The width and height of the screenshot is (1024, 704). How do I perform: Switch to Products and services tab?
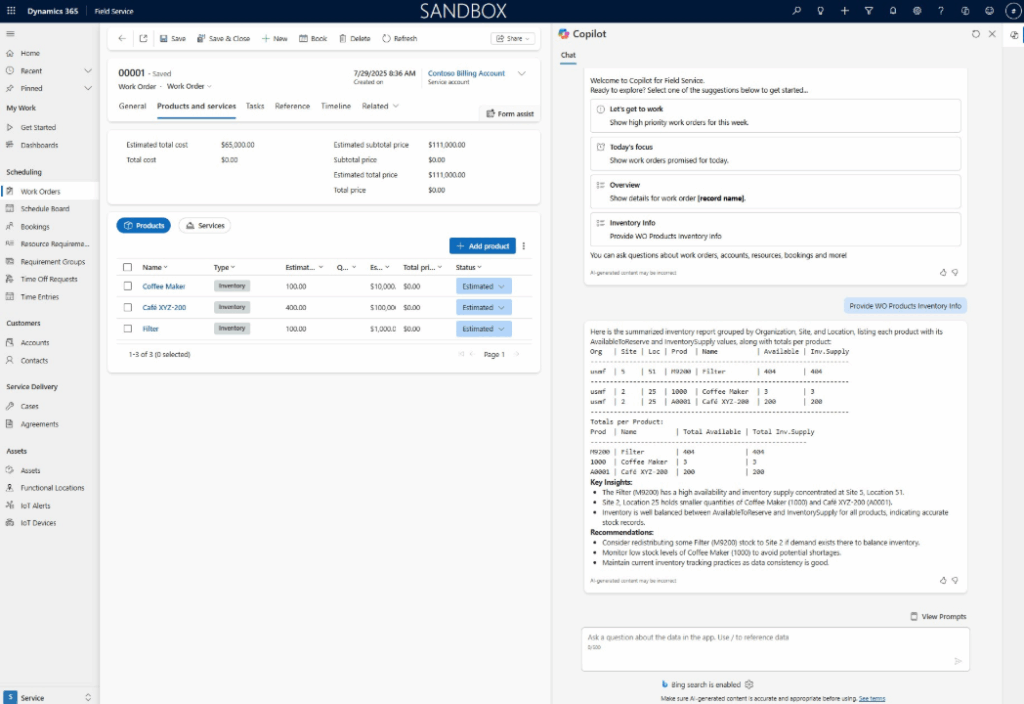click(x=197, y=106)
